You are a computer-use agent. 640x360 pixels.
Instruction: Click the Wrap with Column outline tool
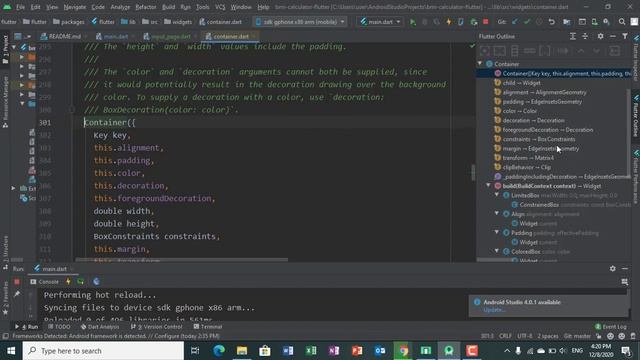pyautogui.click(x=514, y=51)
